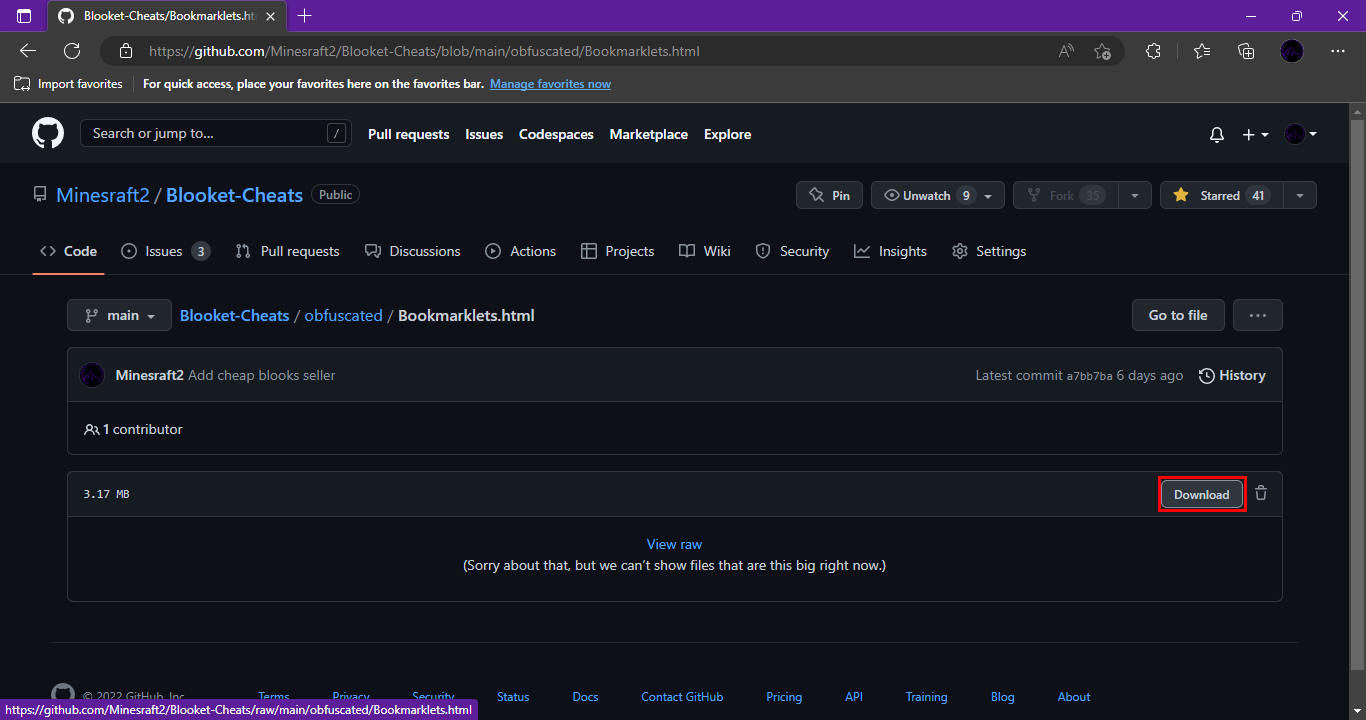Screen dimensions: 1366x720
Task: Open the user avatar menu in GitHub header
Action: pos(1300,134)
